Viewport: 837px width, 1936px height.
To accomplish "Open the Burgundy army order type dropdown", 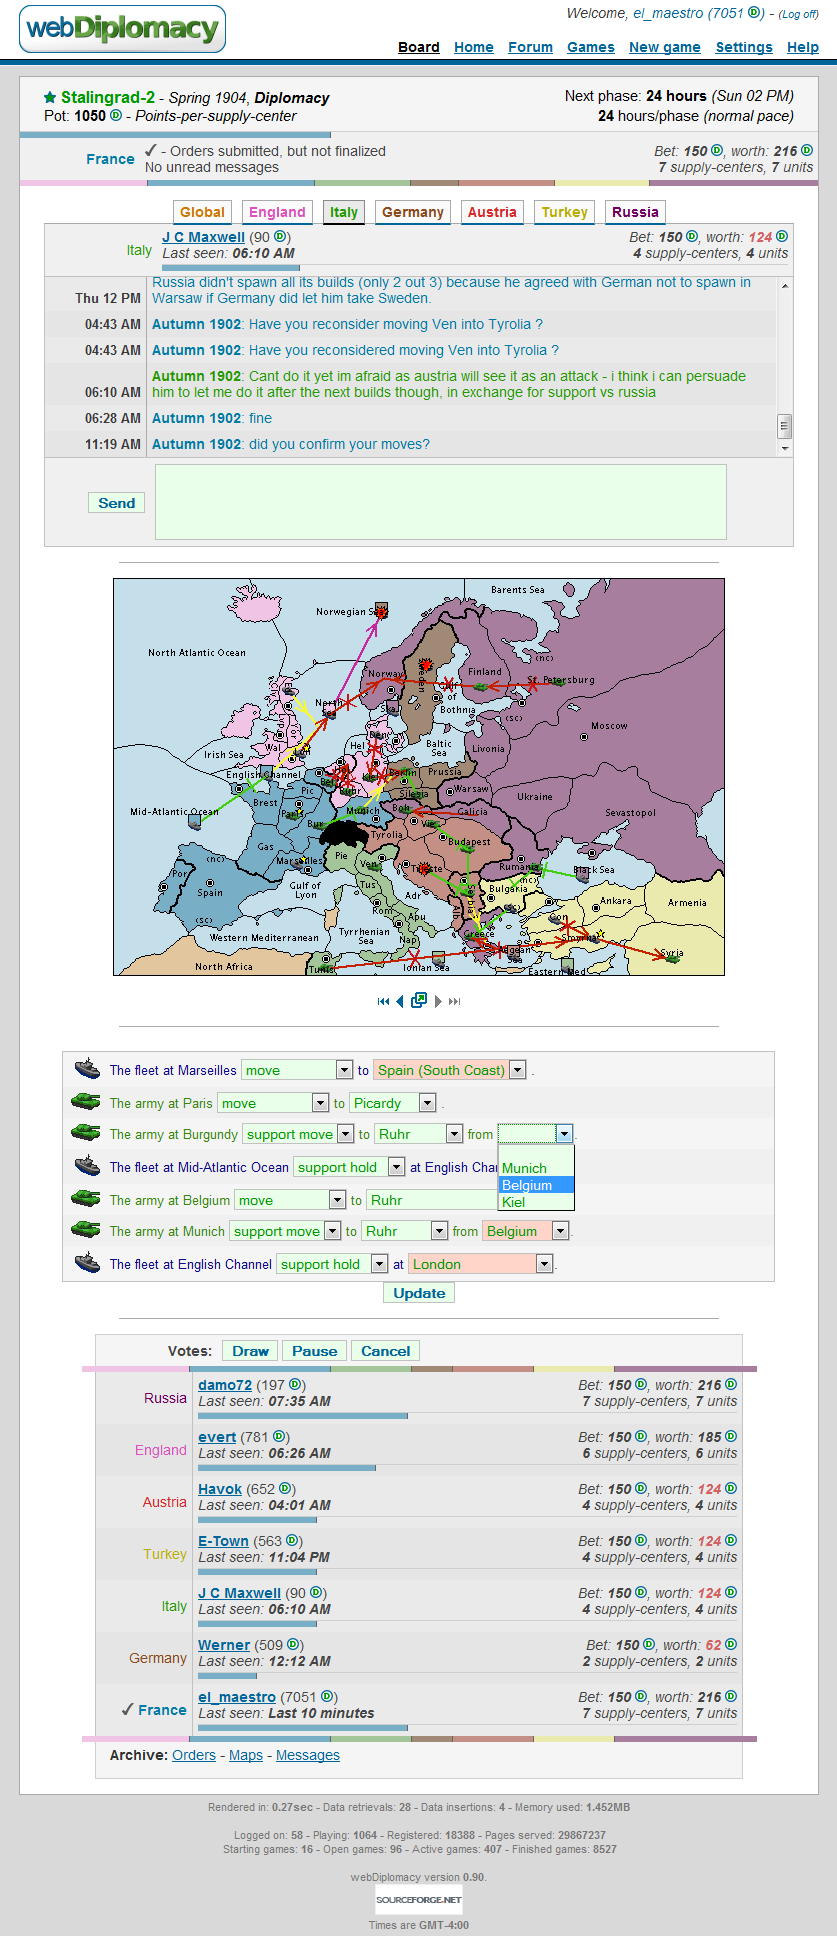I will [298, 1134].
